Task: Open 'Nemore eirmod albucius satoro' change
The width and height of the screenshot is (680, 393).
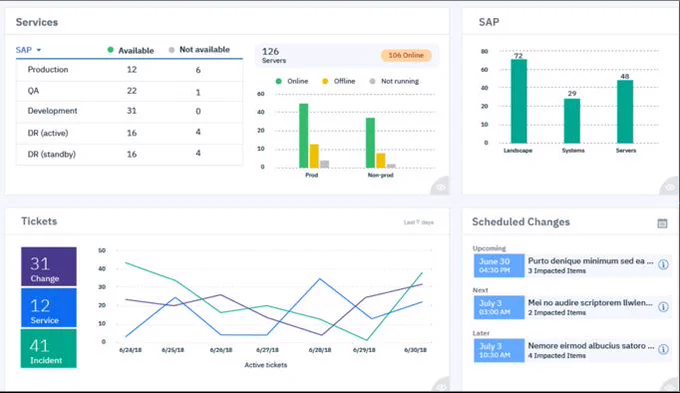Action: [591, 346]
